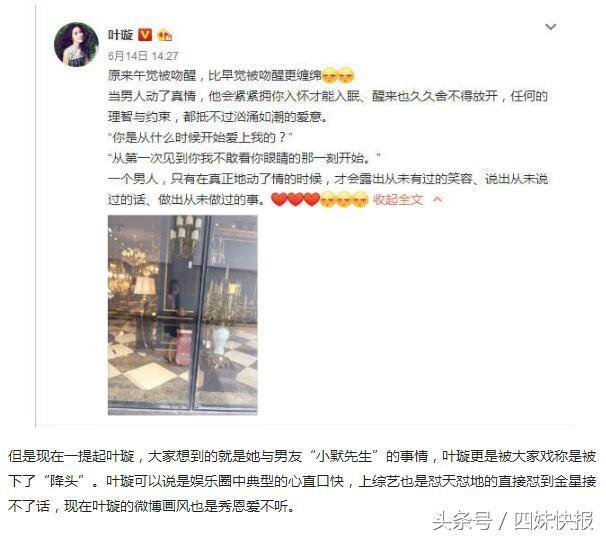Image resolution: width=606 pixels, height=538 pixels.
Task: Open the 叶璇 username link
Action: tap(120, 35)
